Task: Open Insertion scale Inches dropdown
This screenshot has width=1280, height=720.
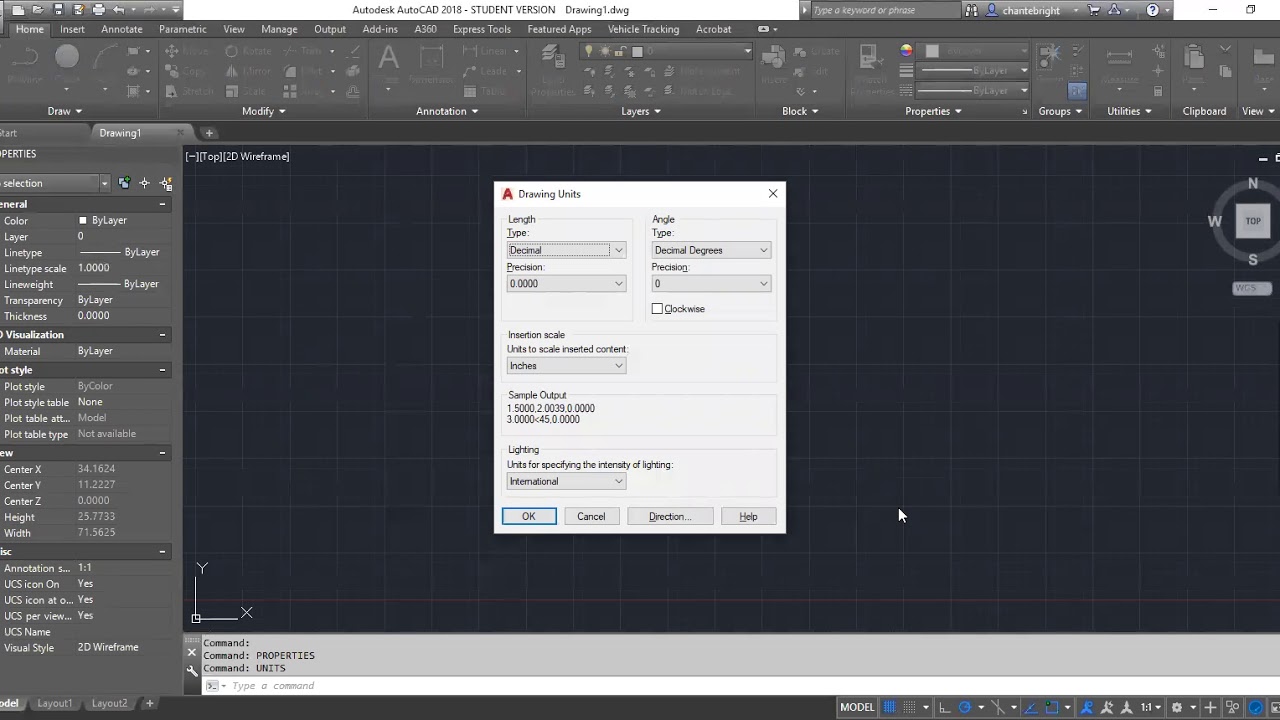Action: click(x=566, y=366)
